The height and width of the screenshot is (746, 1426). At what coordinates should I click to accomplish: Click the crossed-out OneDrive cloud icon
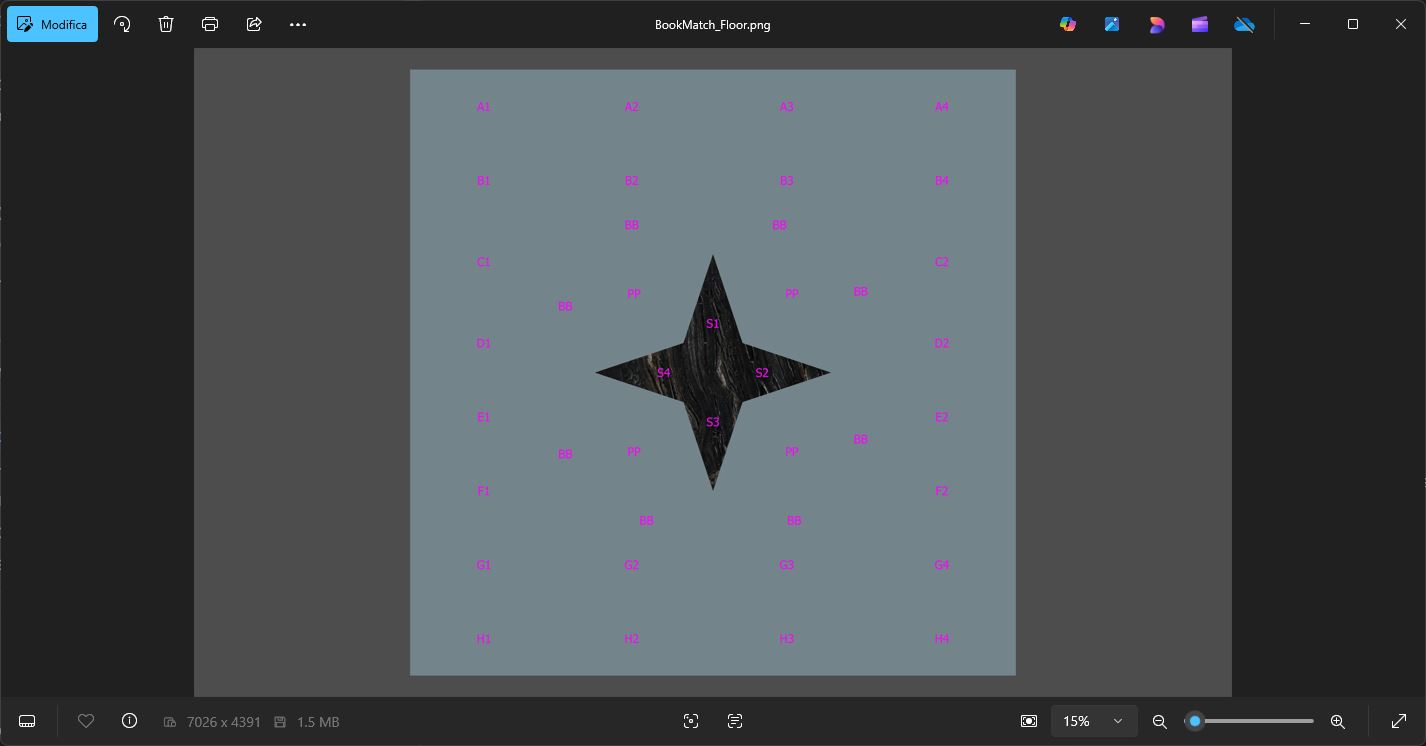[1244, 24]
